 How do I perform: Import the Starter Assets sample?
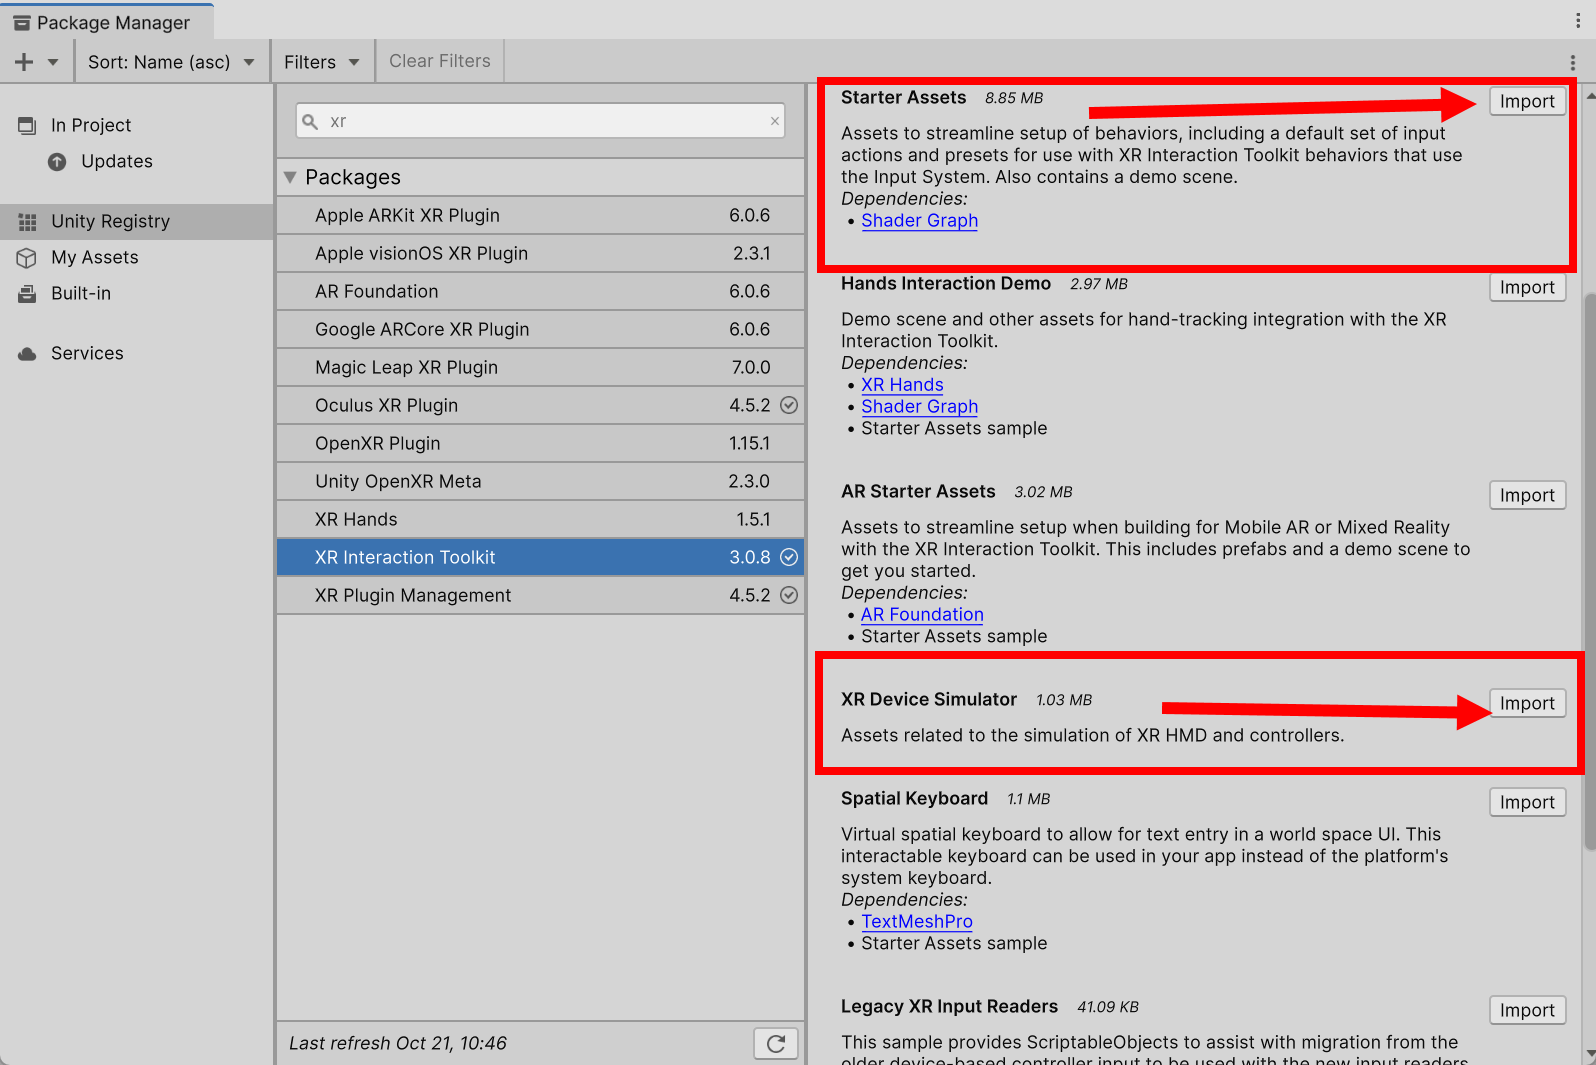pos(1527,101)
